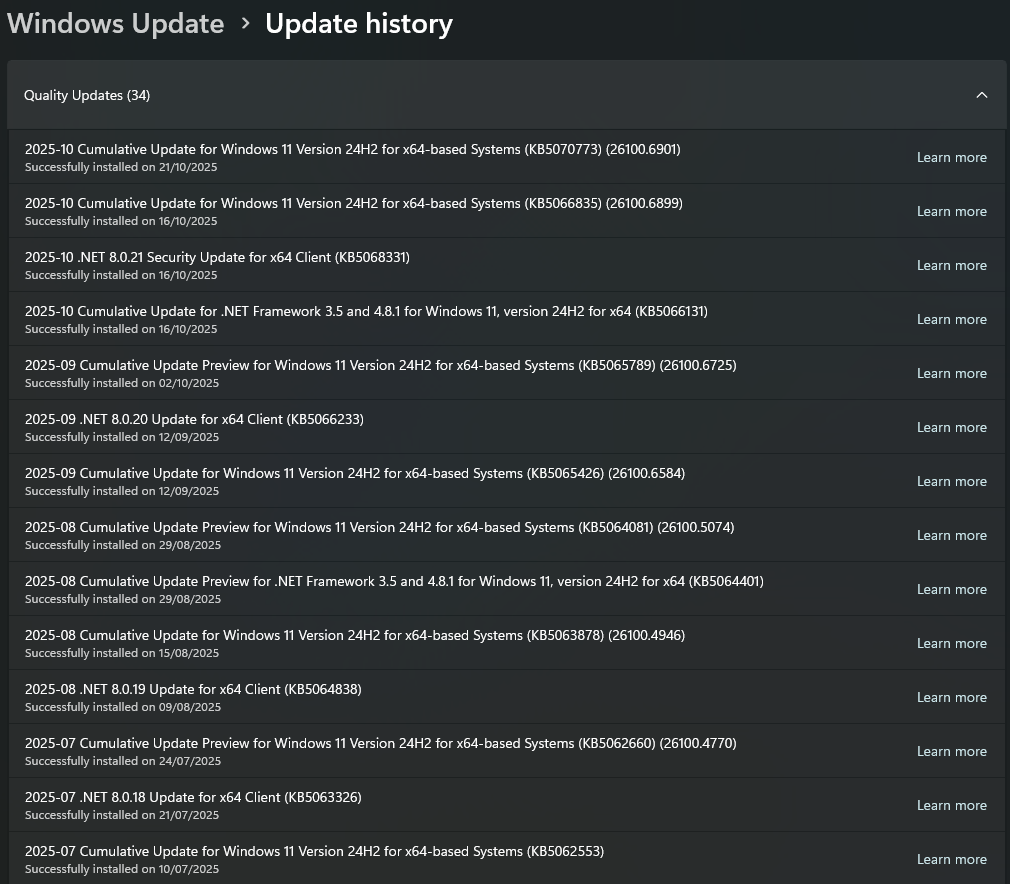This screenshot has height=884, width=1010.
Task: Click Learn more for KB5068331 .NET update
Action: pos(951,265)
